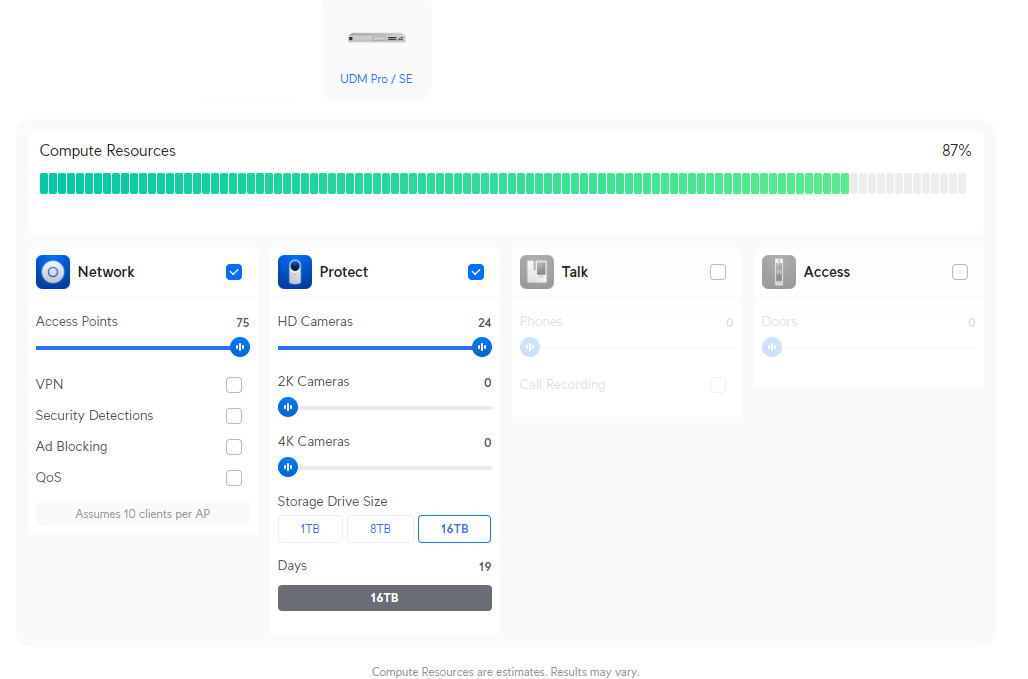Click the Phones slider handle

click(x=530, y=347)
